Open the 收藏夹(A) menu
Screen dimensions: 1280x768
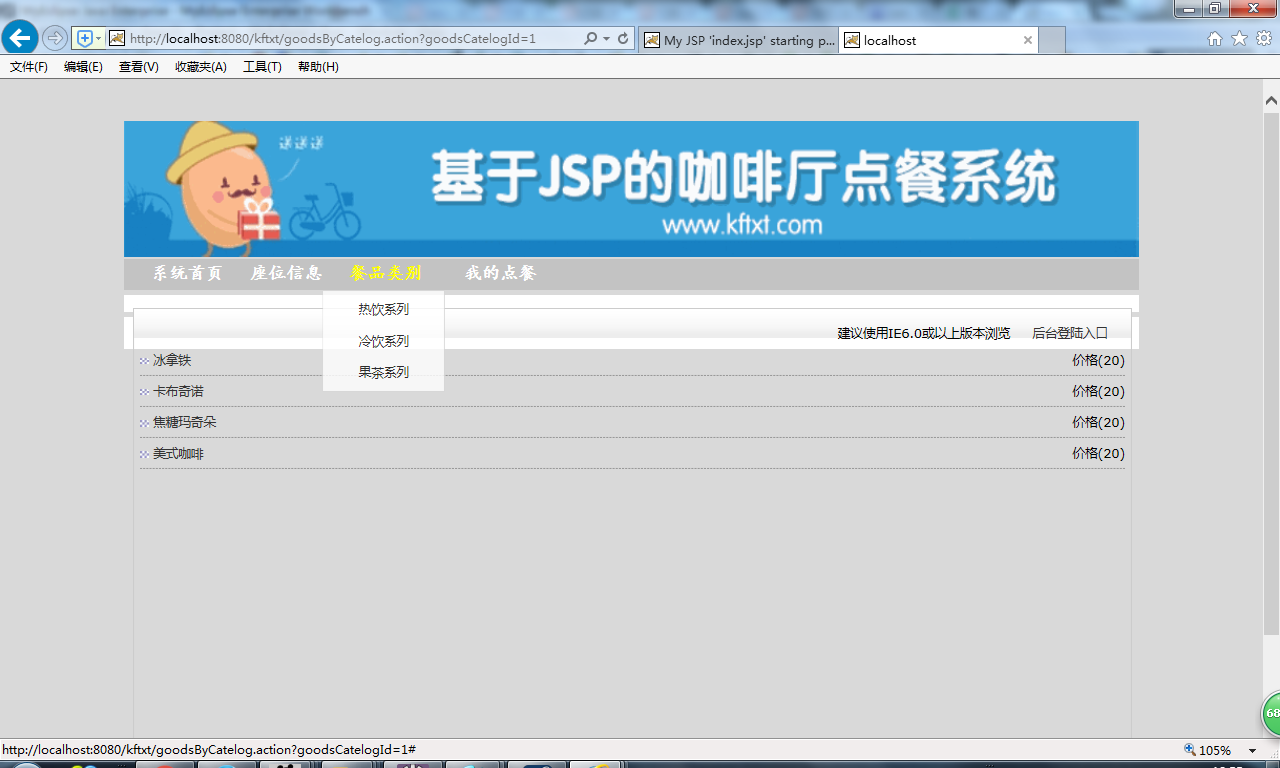coord(201,67)
